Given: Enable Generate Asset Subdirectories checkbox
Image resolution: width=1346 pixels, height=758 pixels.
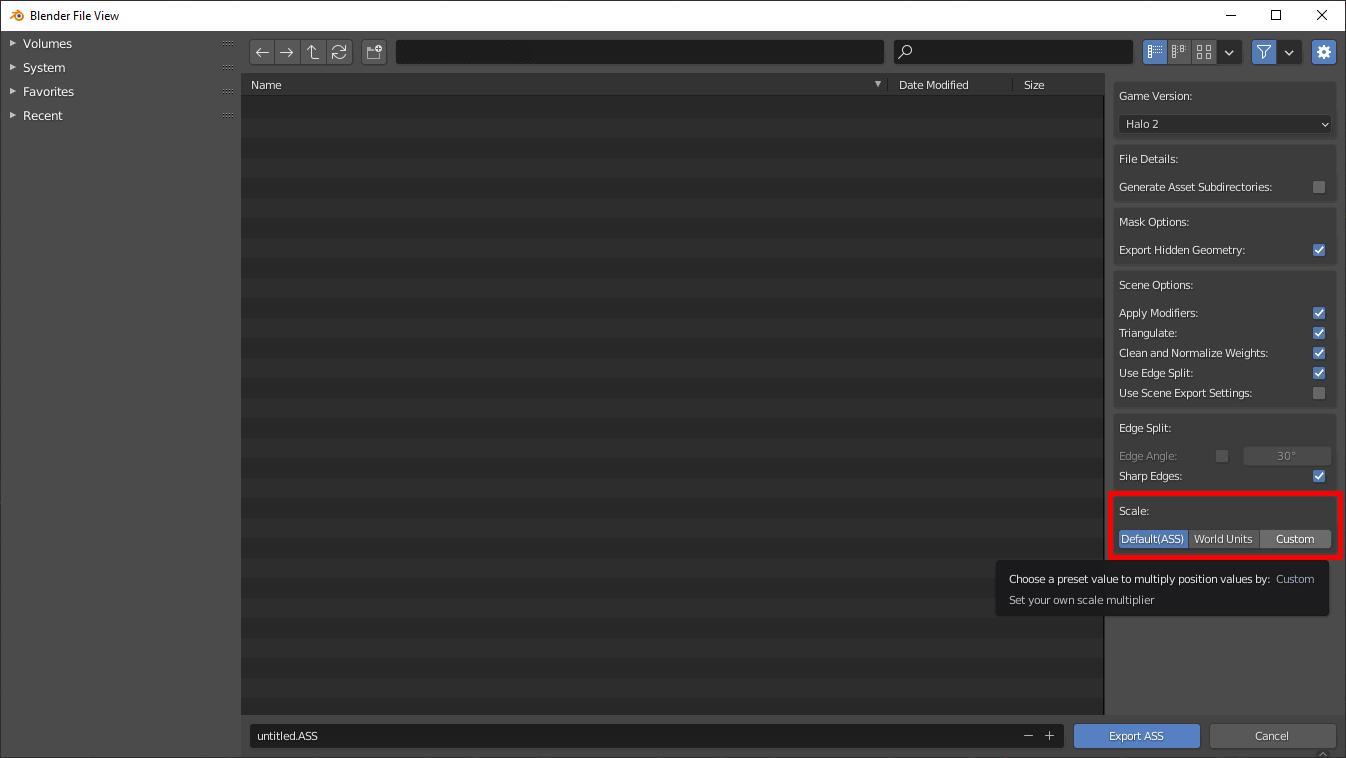Looking at the screenshot, I should click(x=1319, y=187).
